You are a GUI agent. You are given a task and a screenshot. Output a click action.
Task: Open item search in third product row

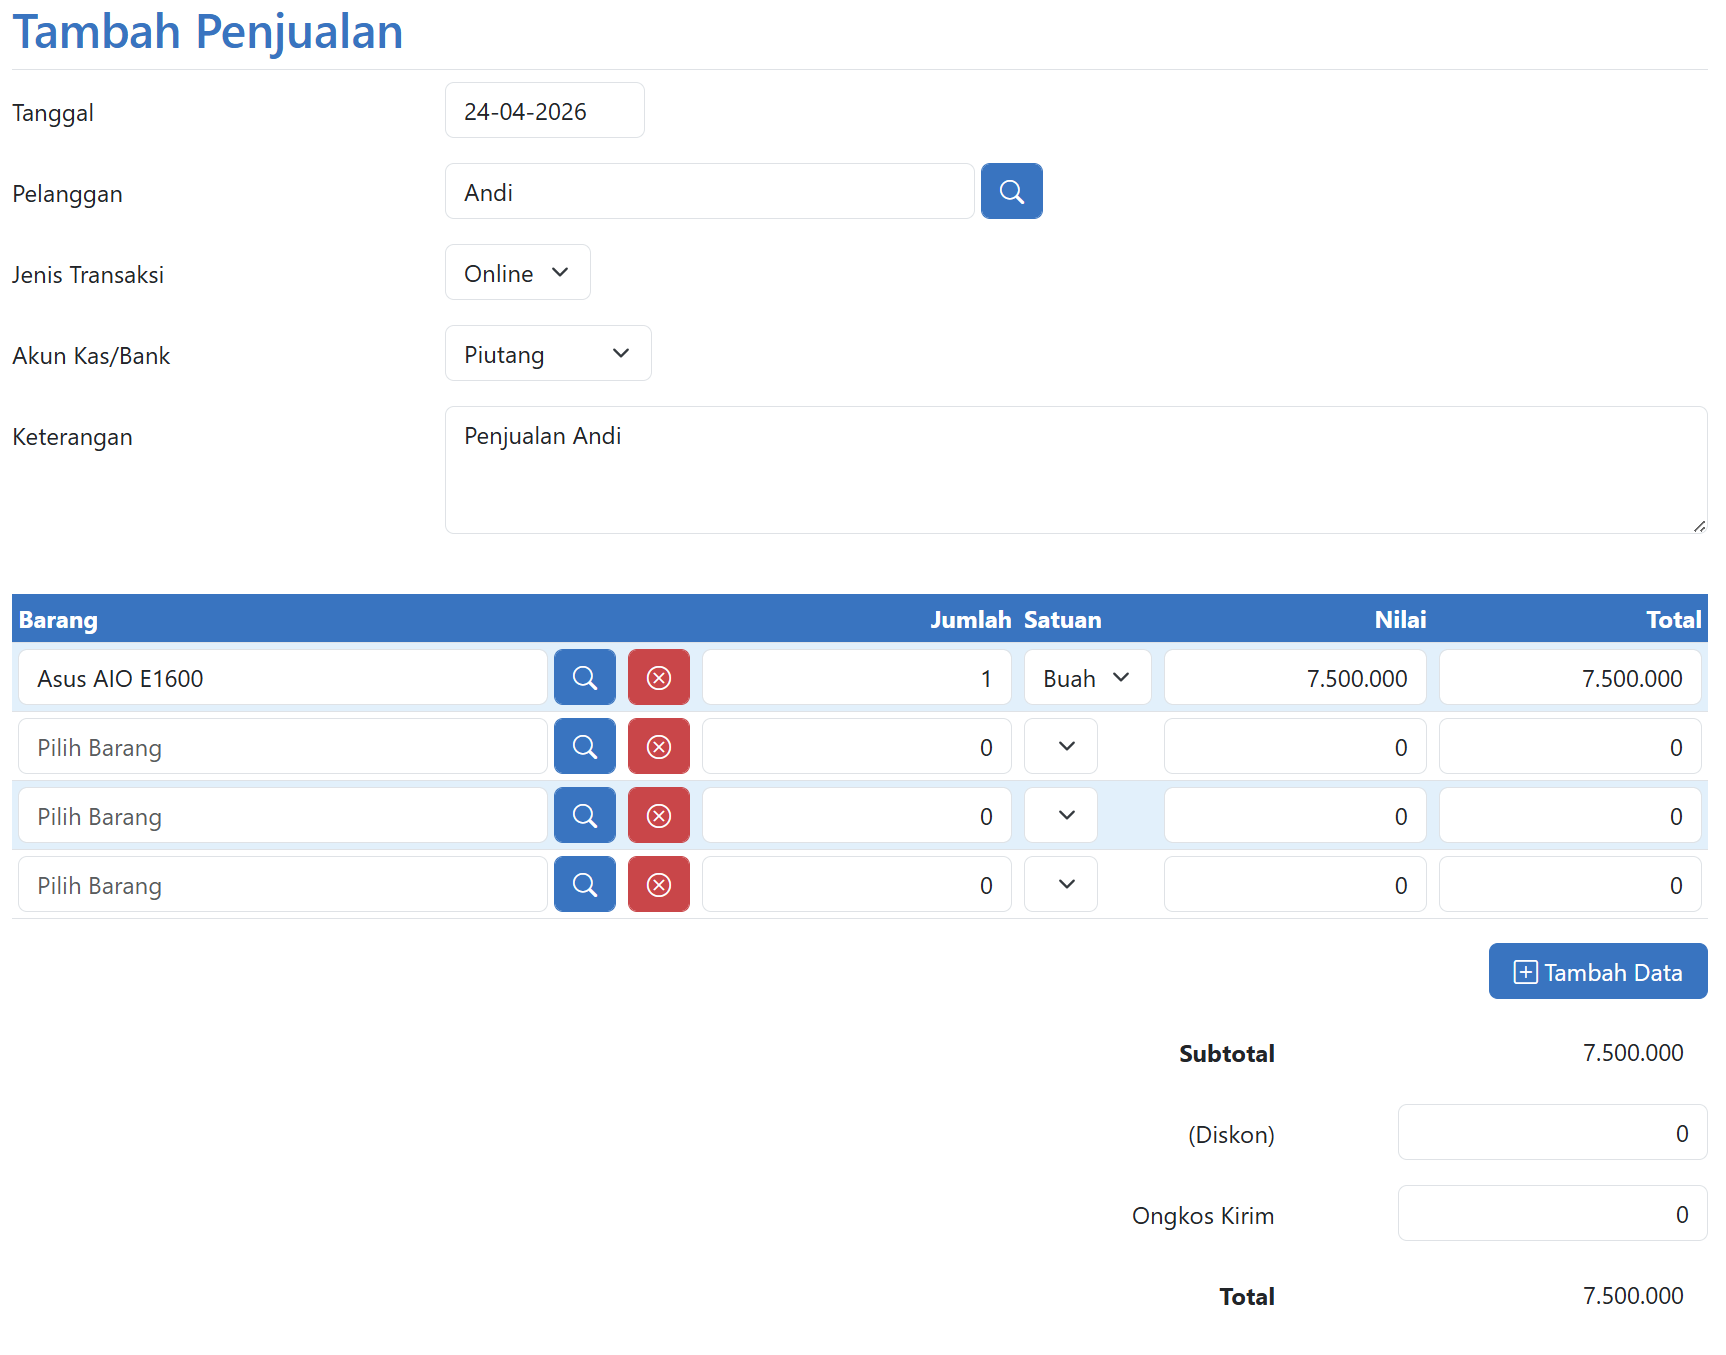[x=585, y=816]
